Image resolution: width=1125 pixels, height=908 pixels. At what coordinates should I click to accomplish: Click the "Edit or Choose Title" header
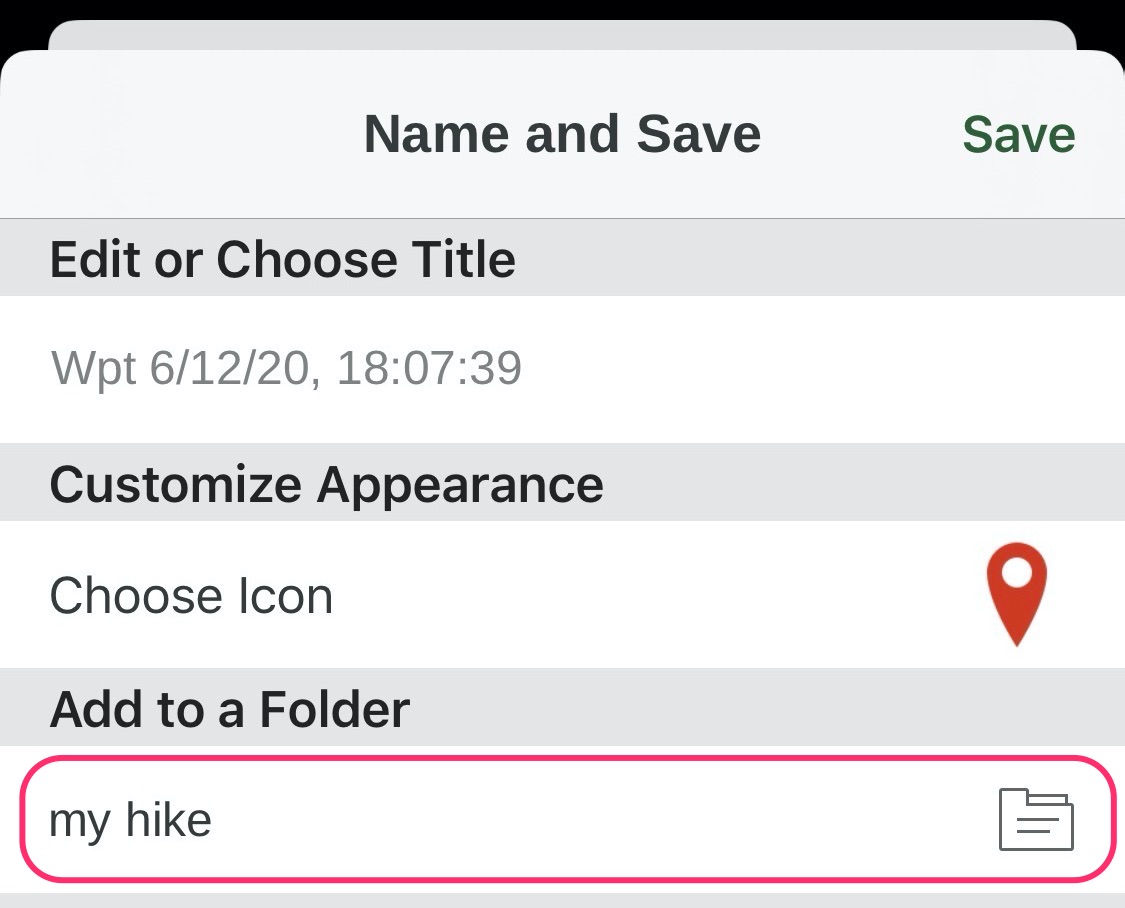[283, 260]
